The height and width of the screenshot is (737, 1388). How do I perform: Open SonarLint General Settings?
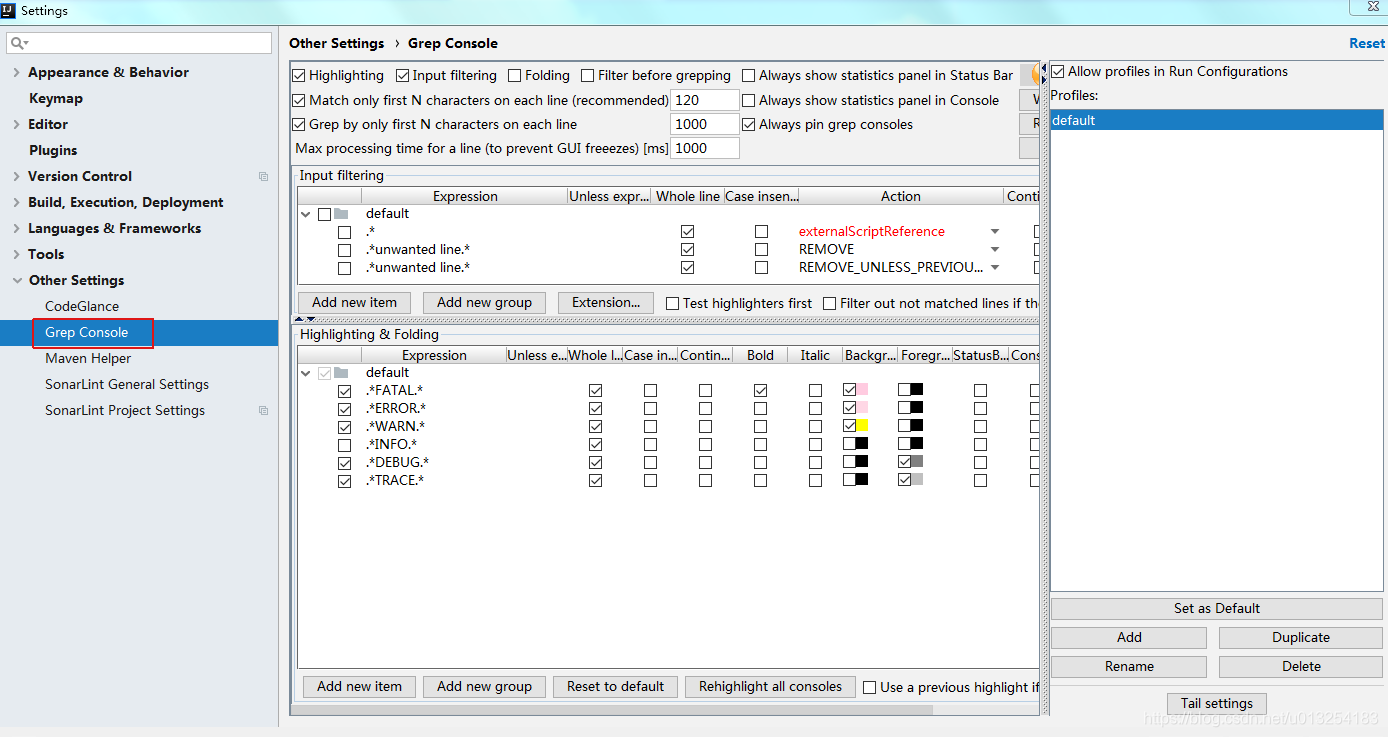coord(127,384)
